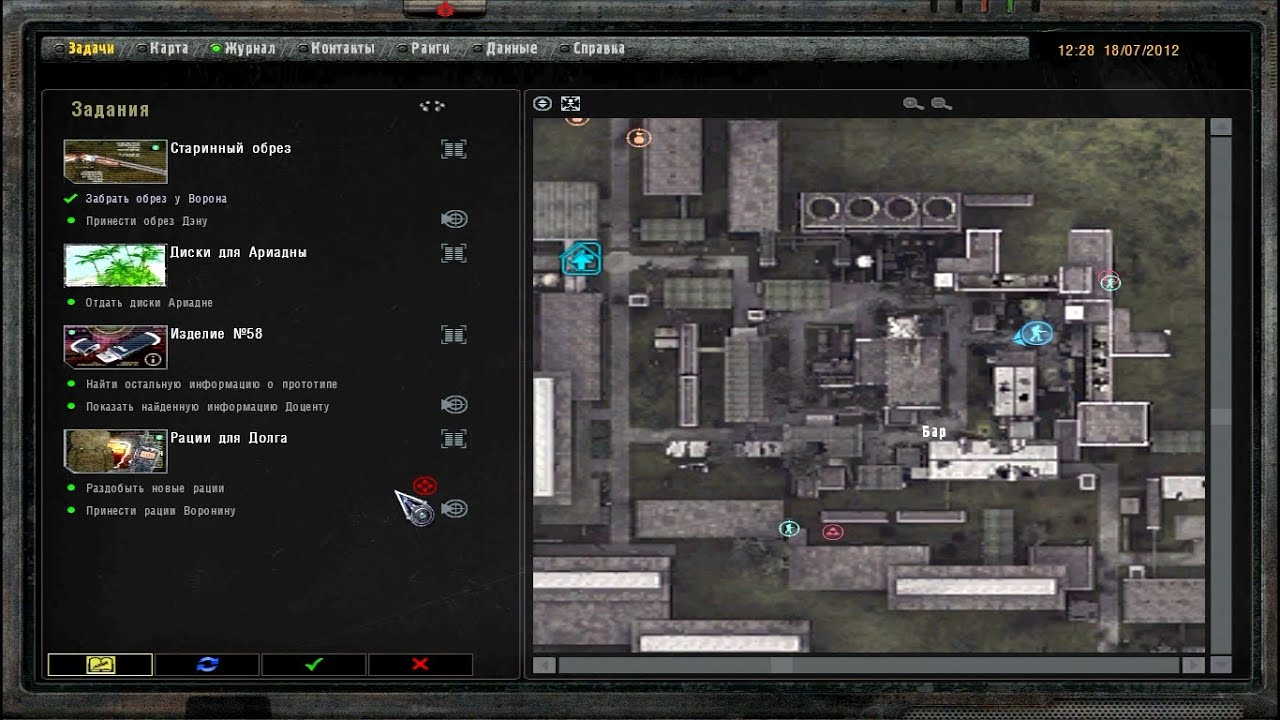Open description of Изделие №58 task
The image size is (1280, 720).
coord(454,334)
